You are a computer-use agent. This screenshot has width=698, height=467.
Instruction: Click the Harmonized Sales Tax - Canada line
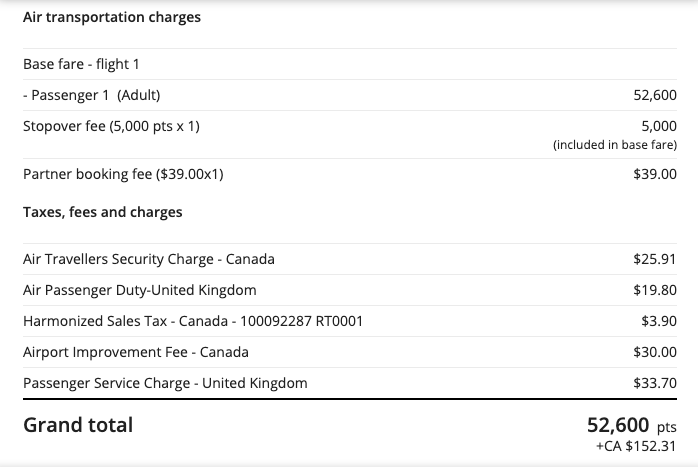tap(192, 321)
